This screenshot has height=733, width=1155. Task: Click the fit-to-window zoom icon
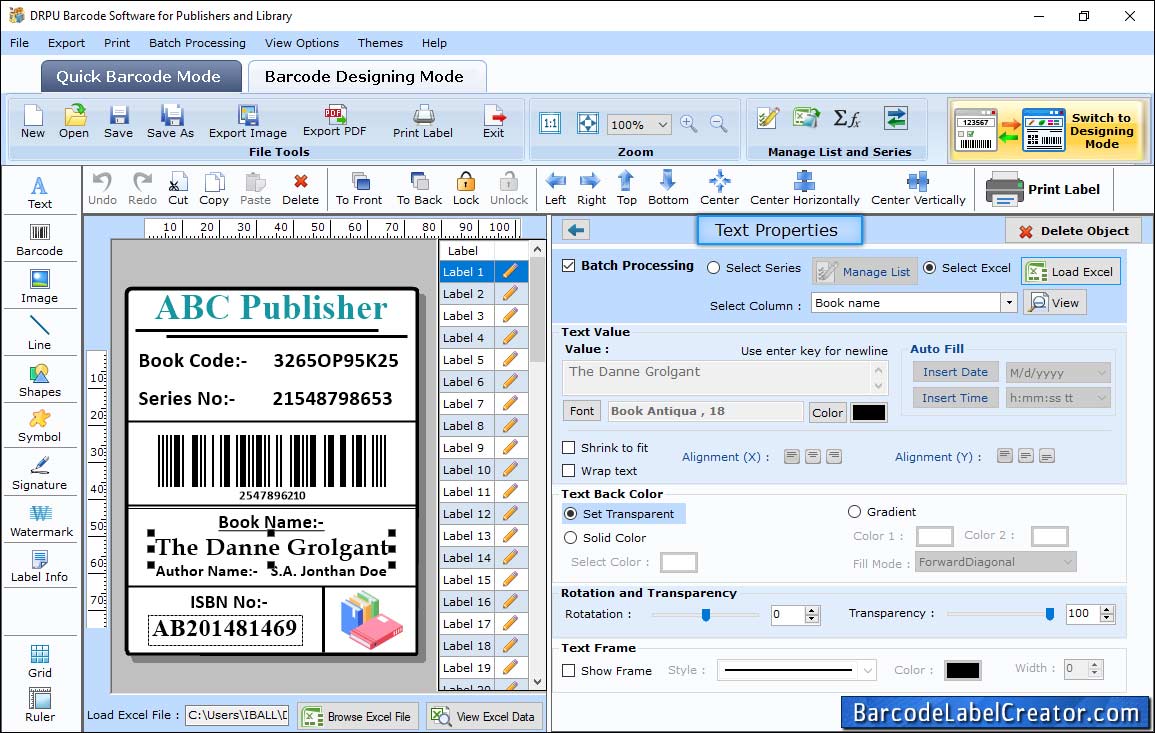coord(587,123)
